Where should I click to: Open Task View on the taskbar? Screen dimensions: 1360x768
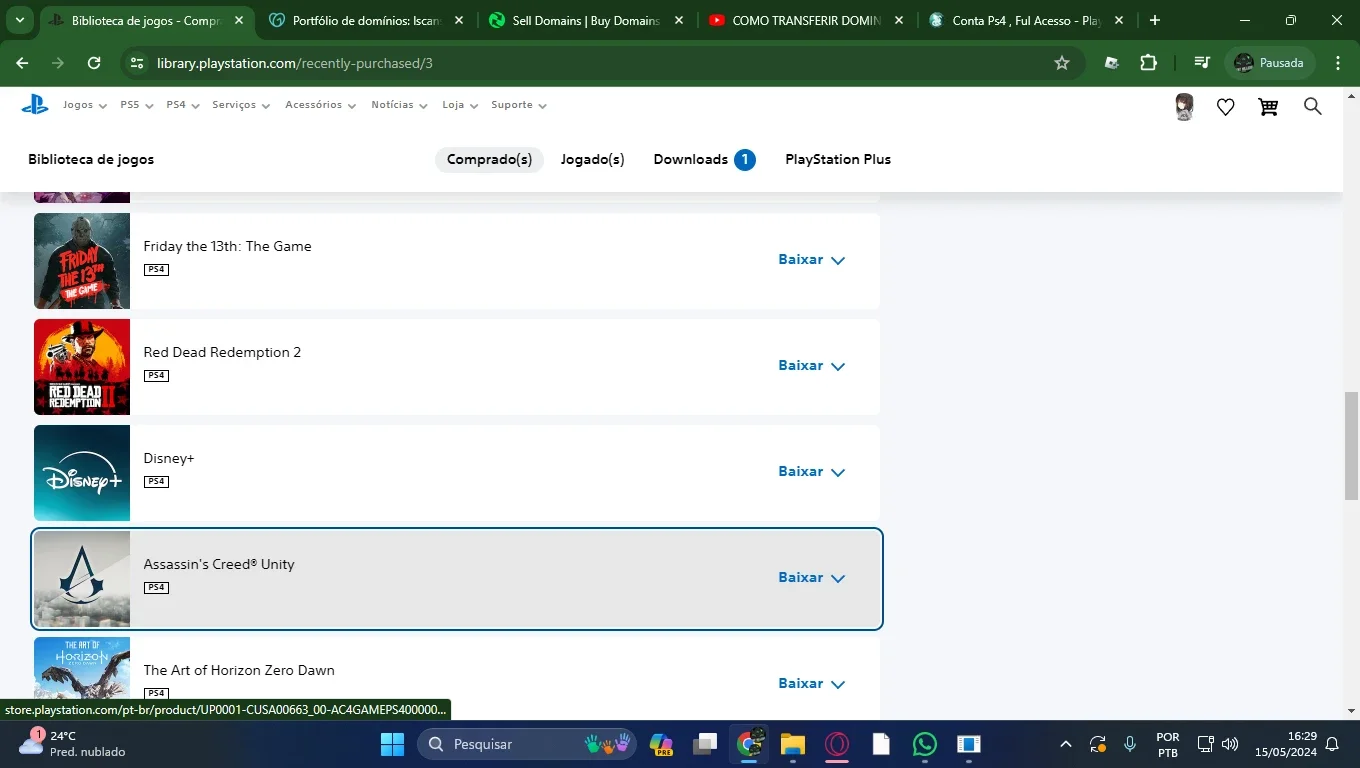click(x=706, y=744)
